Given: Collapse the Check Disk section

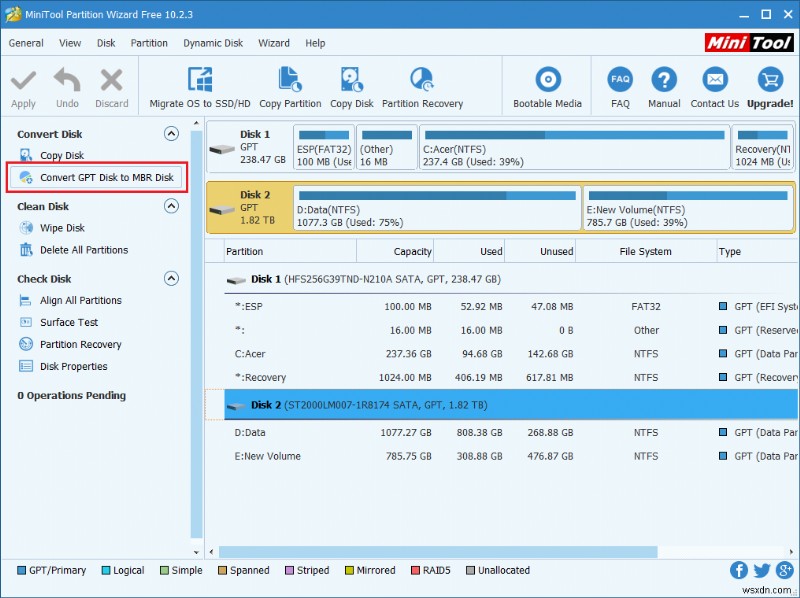Looking at the screenshot, I should (171, 278).
